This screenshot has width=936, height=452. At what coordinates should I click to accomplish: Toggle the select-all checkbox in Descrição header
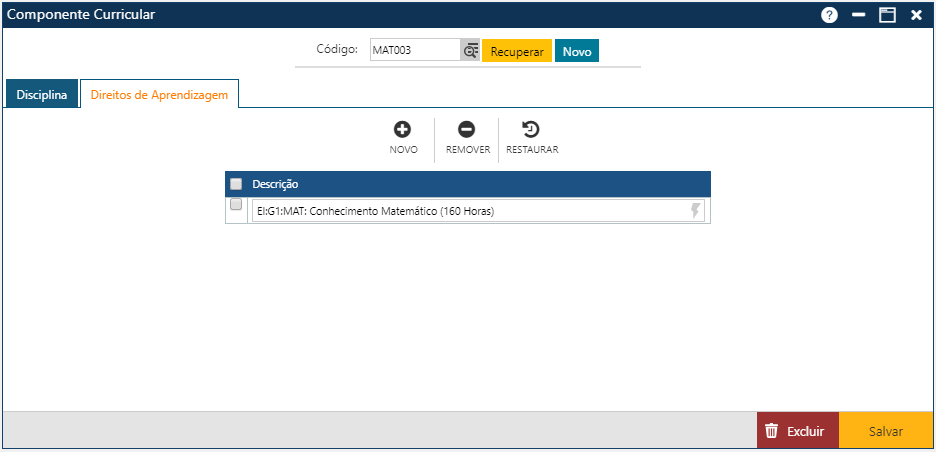click(x=236, y=184)
